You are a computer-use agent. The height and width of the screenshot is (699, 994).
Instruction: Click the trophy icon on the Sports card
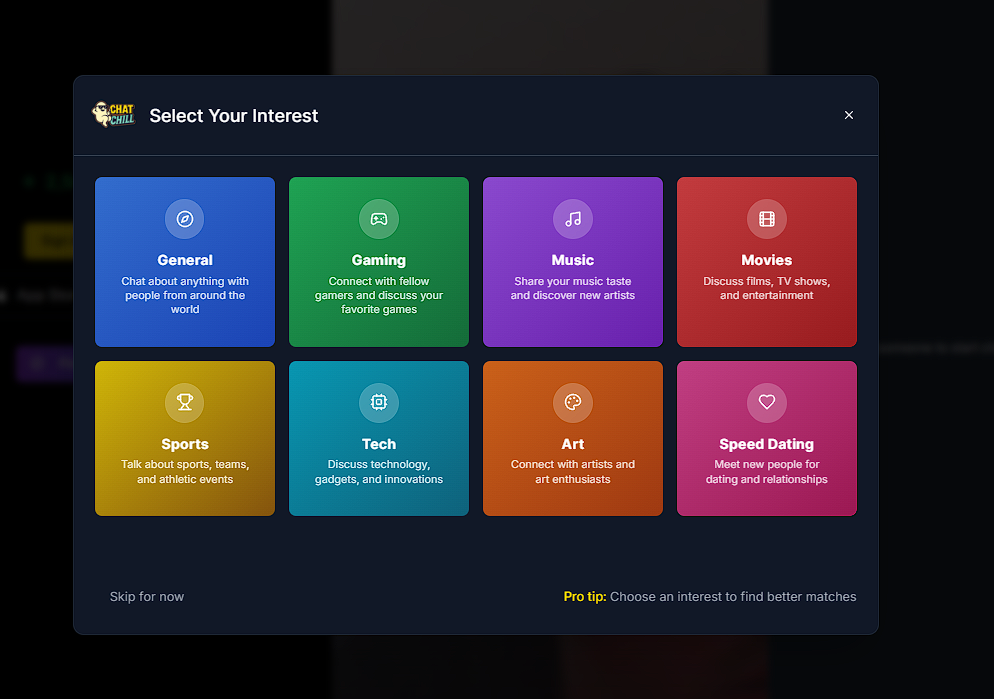coord(185,402)
